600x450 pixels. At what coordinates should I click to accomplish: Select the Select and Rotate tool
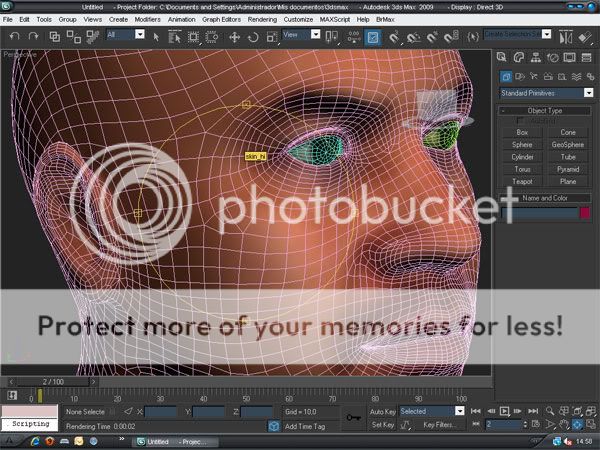click(x=254, y=37)
